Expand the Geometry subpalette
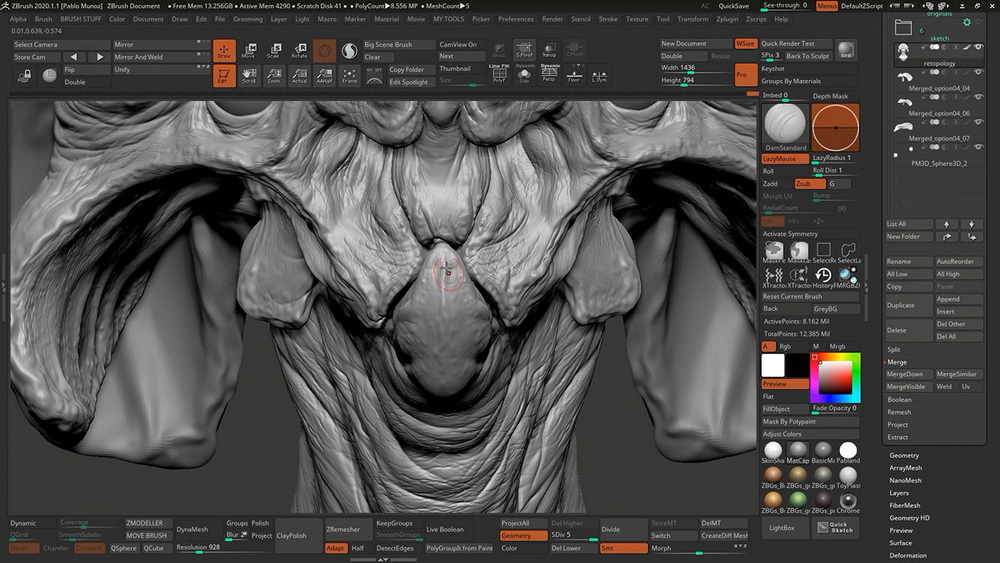This screenshot has width=1000, height=563. pyautogui.click(x=904, y=455)
